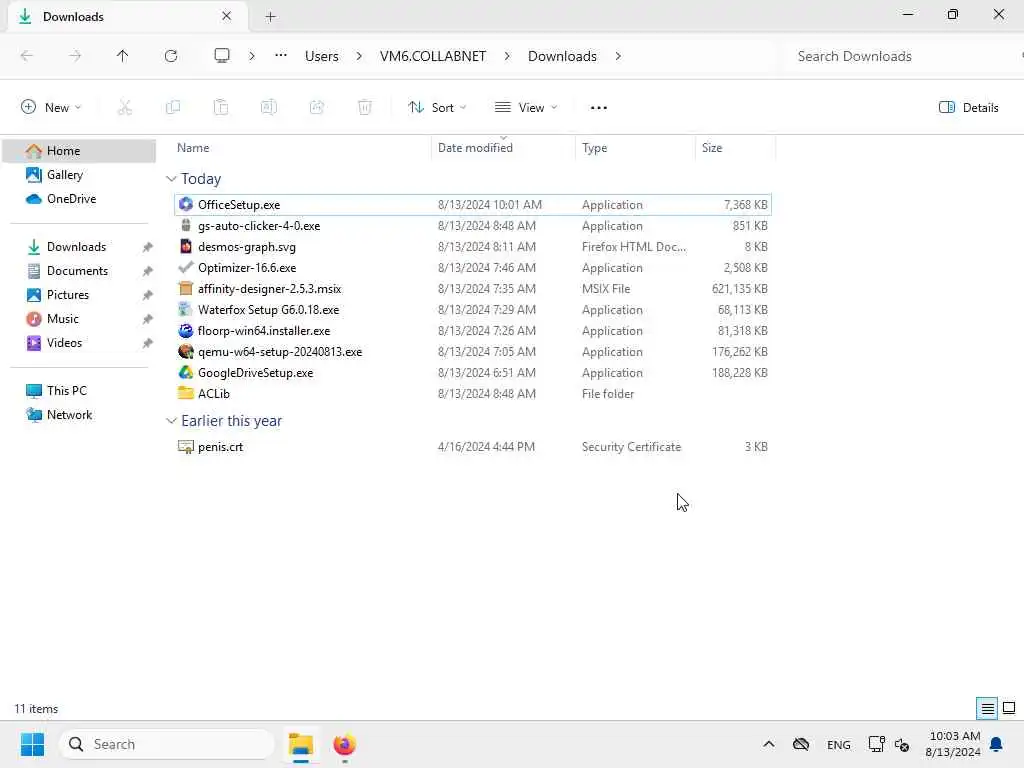The image size is (1024, 768).
Task: Click the qemu-w64-setup file icon
Action: point(186,351)
